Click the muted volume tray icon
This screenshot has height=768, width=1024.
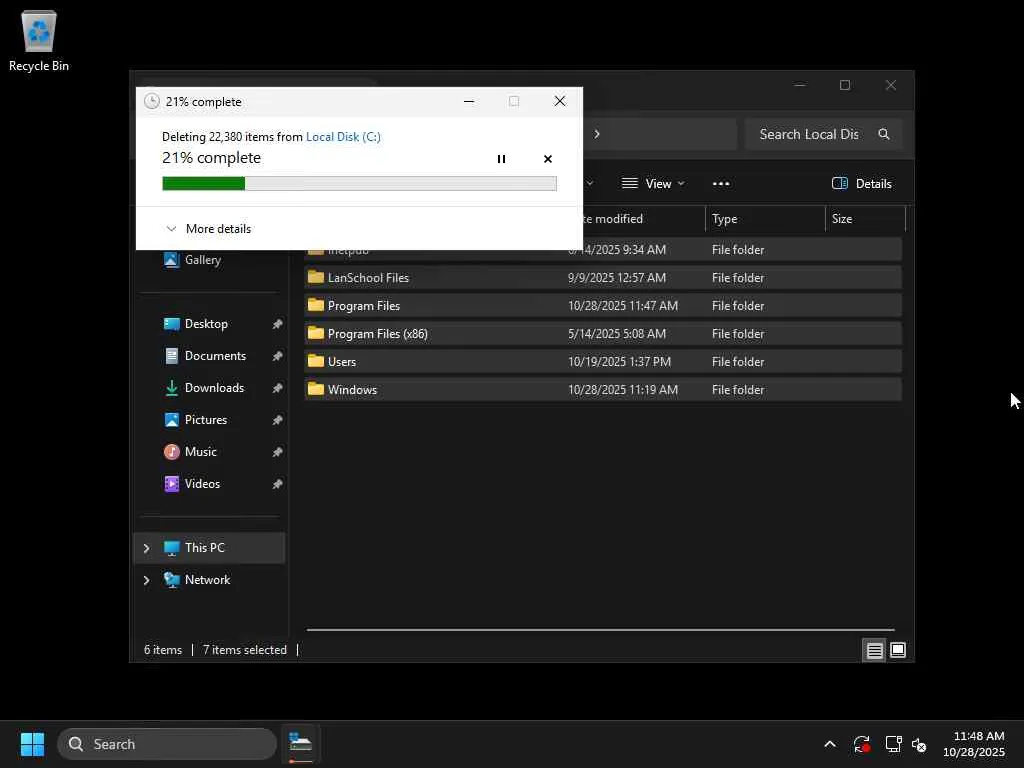tap(919, 744)
